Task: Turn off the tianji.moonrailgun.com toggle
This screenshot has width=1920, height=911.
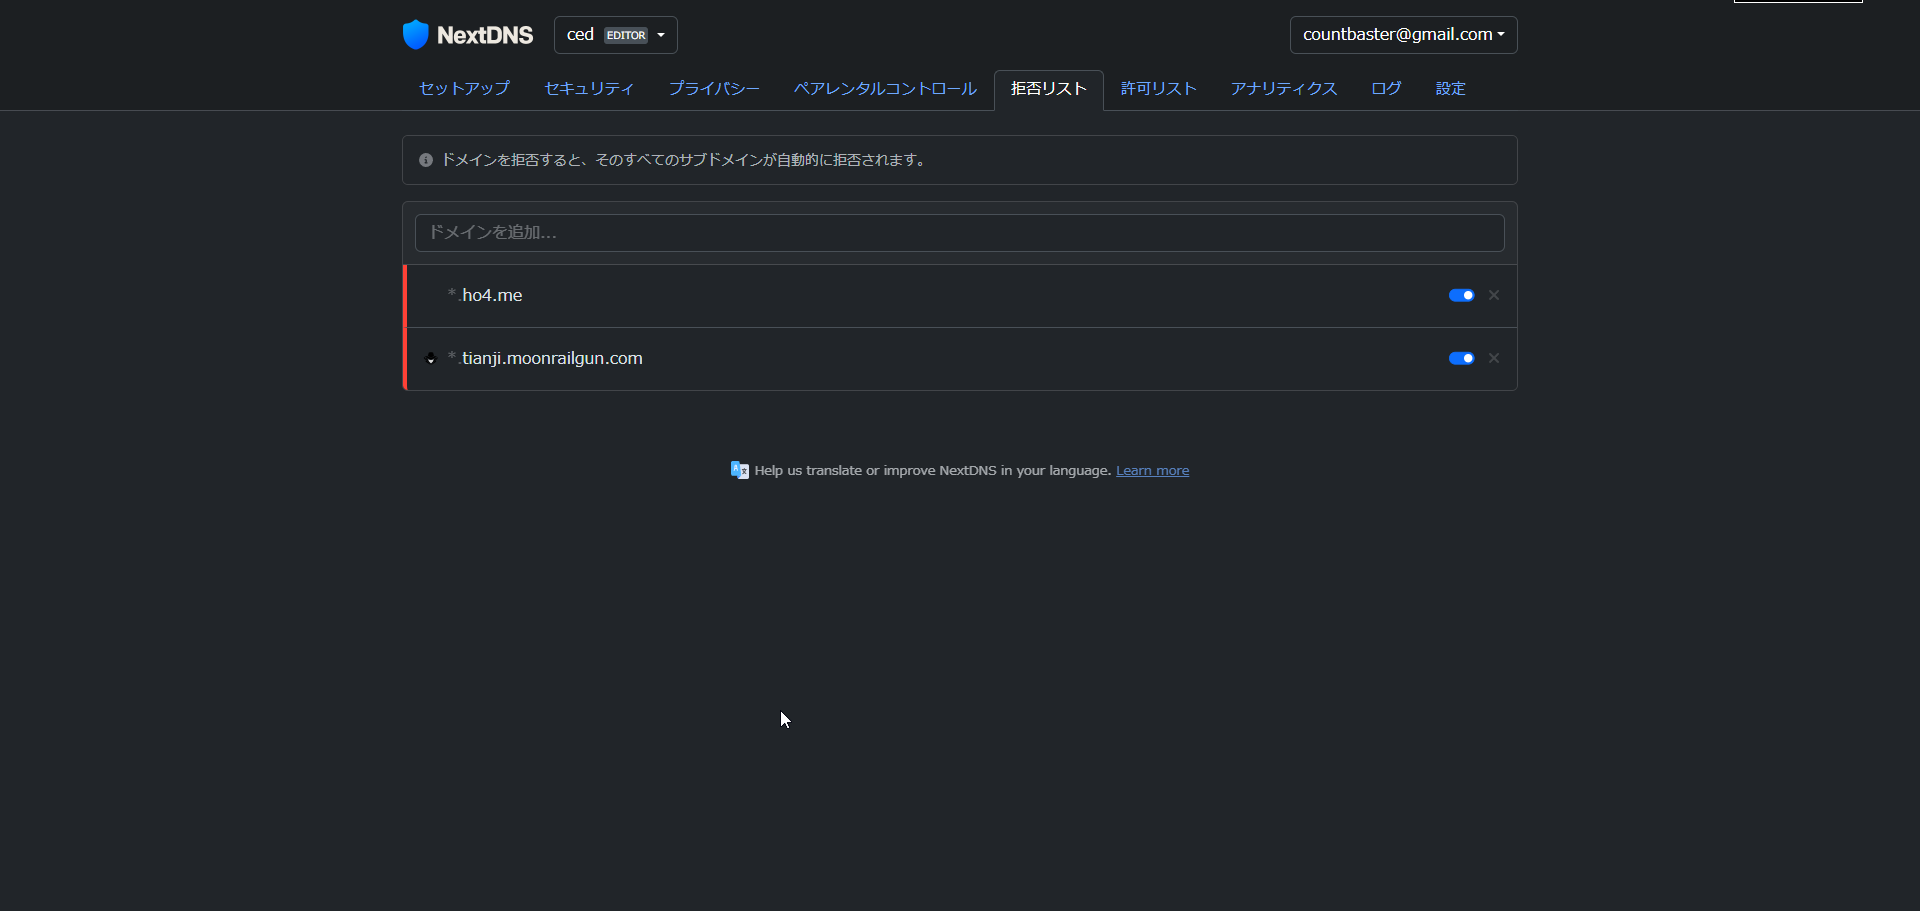Action: pos(1461,358)
